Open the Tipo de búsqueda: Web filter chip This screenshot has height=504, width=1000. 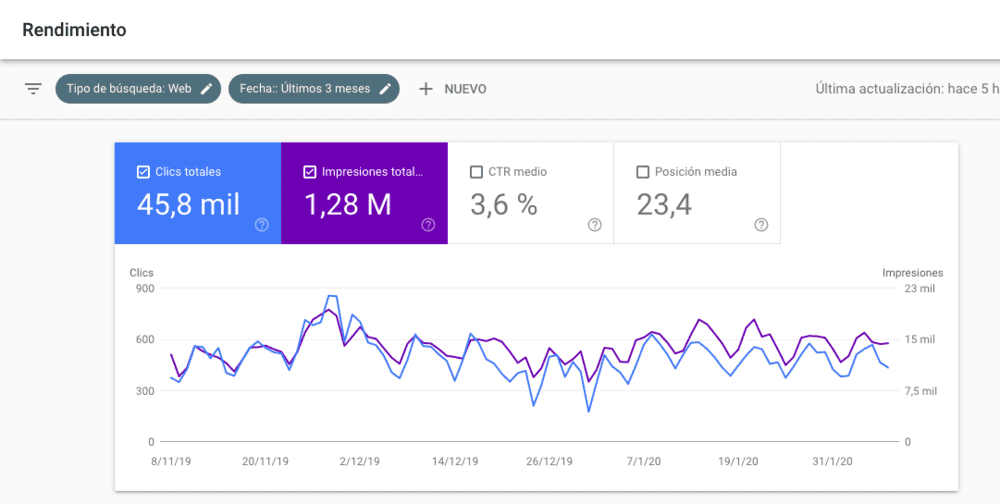(128, 89)
